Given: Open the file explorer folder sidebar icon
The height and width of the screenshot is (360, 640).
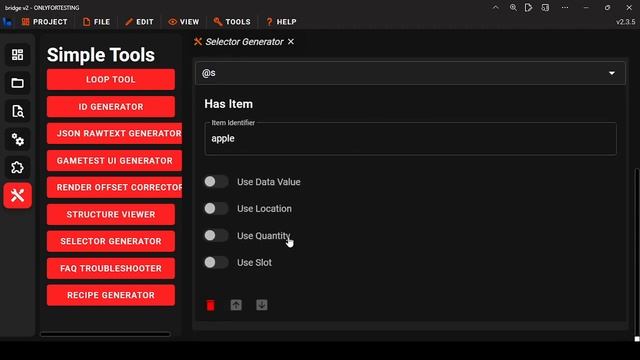Looking at the screenshot, I should [x=18, y=83].
